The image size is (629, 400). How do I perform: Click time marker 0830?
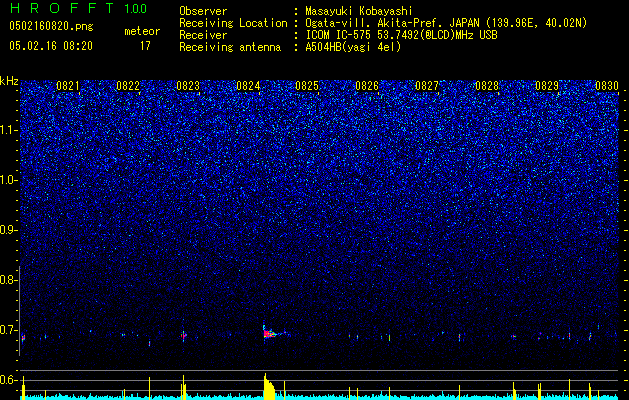coord(607,86)
